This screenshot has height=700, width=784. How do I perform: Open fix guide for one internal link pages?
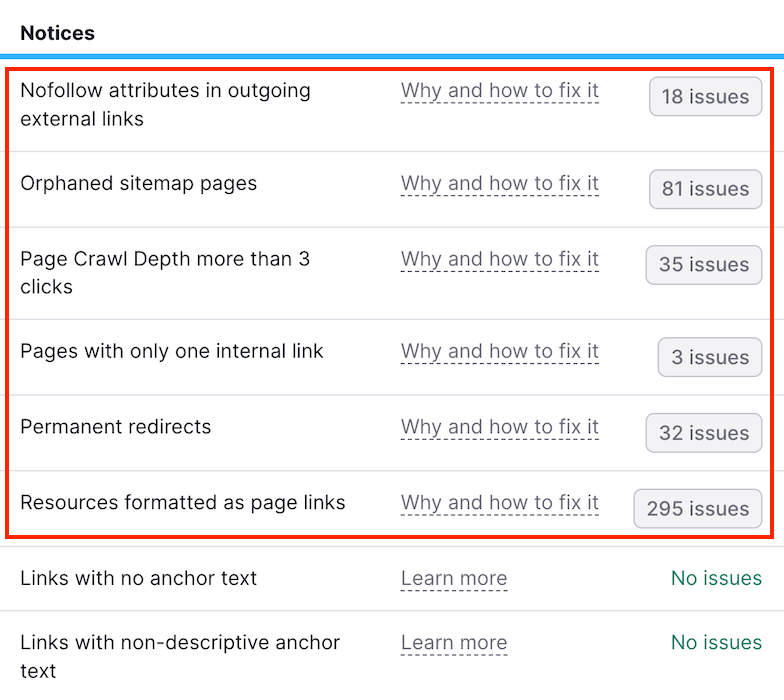coord(499,352)
